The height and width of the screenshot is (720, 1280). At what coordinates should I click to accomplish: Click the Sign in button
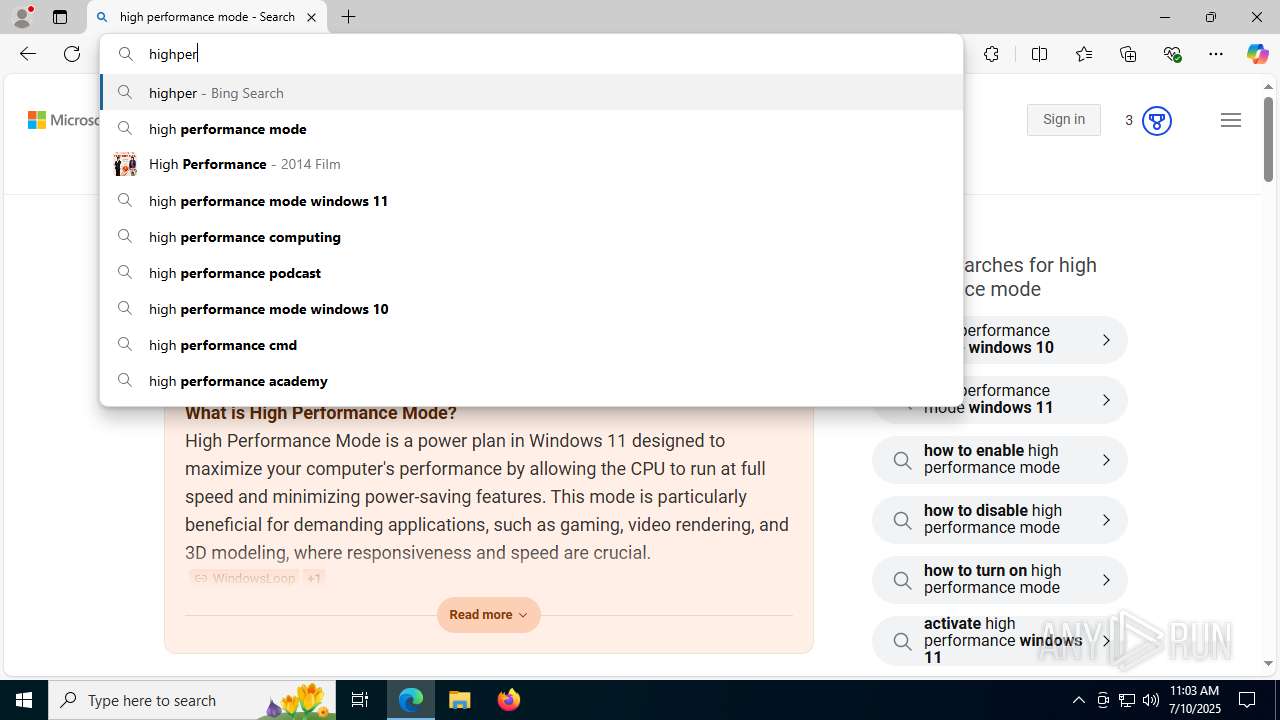[1063, 120]
